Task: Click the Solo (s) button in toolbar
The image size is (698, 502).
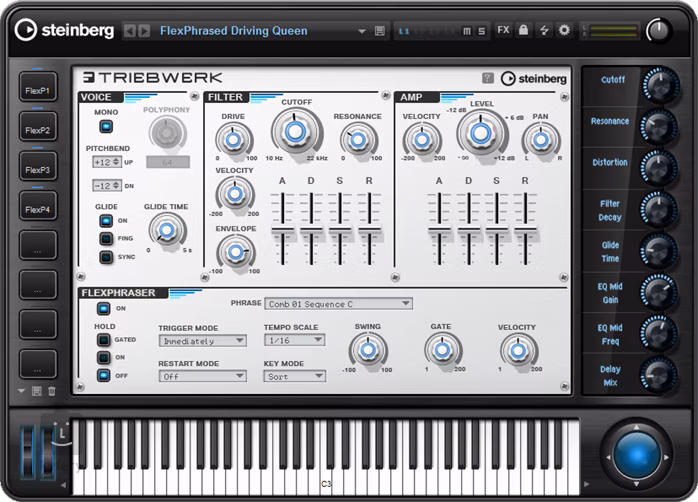Action: (481, 31)
